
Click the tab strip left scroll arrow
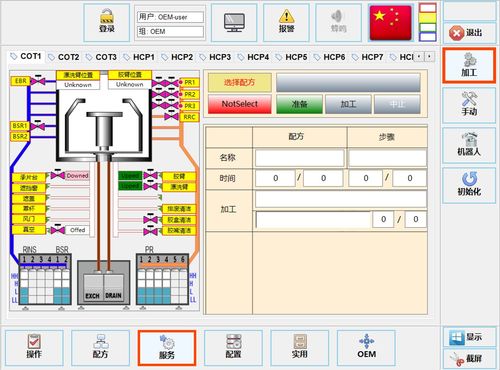(419, 57)
